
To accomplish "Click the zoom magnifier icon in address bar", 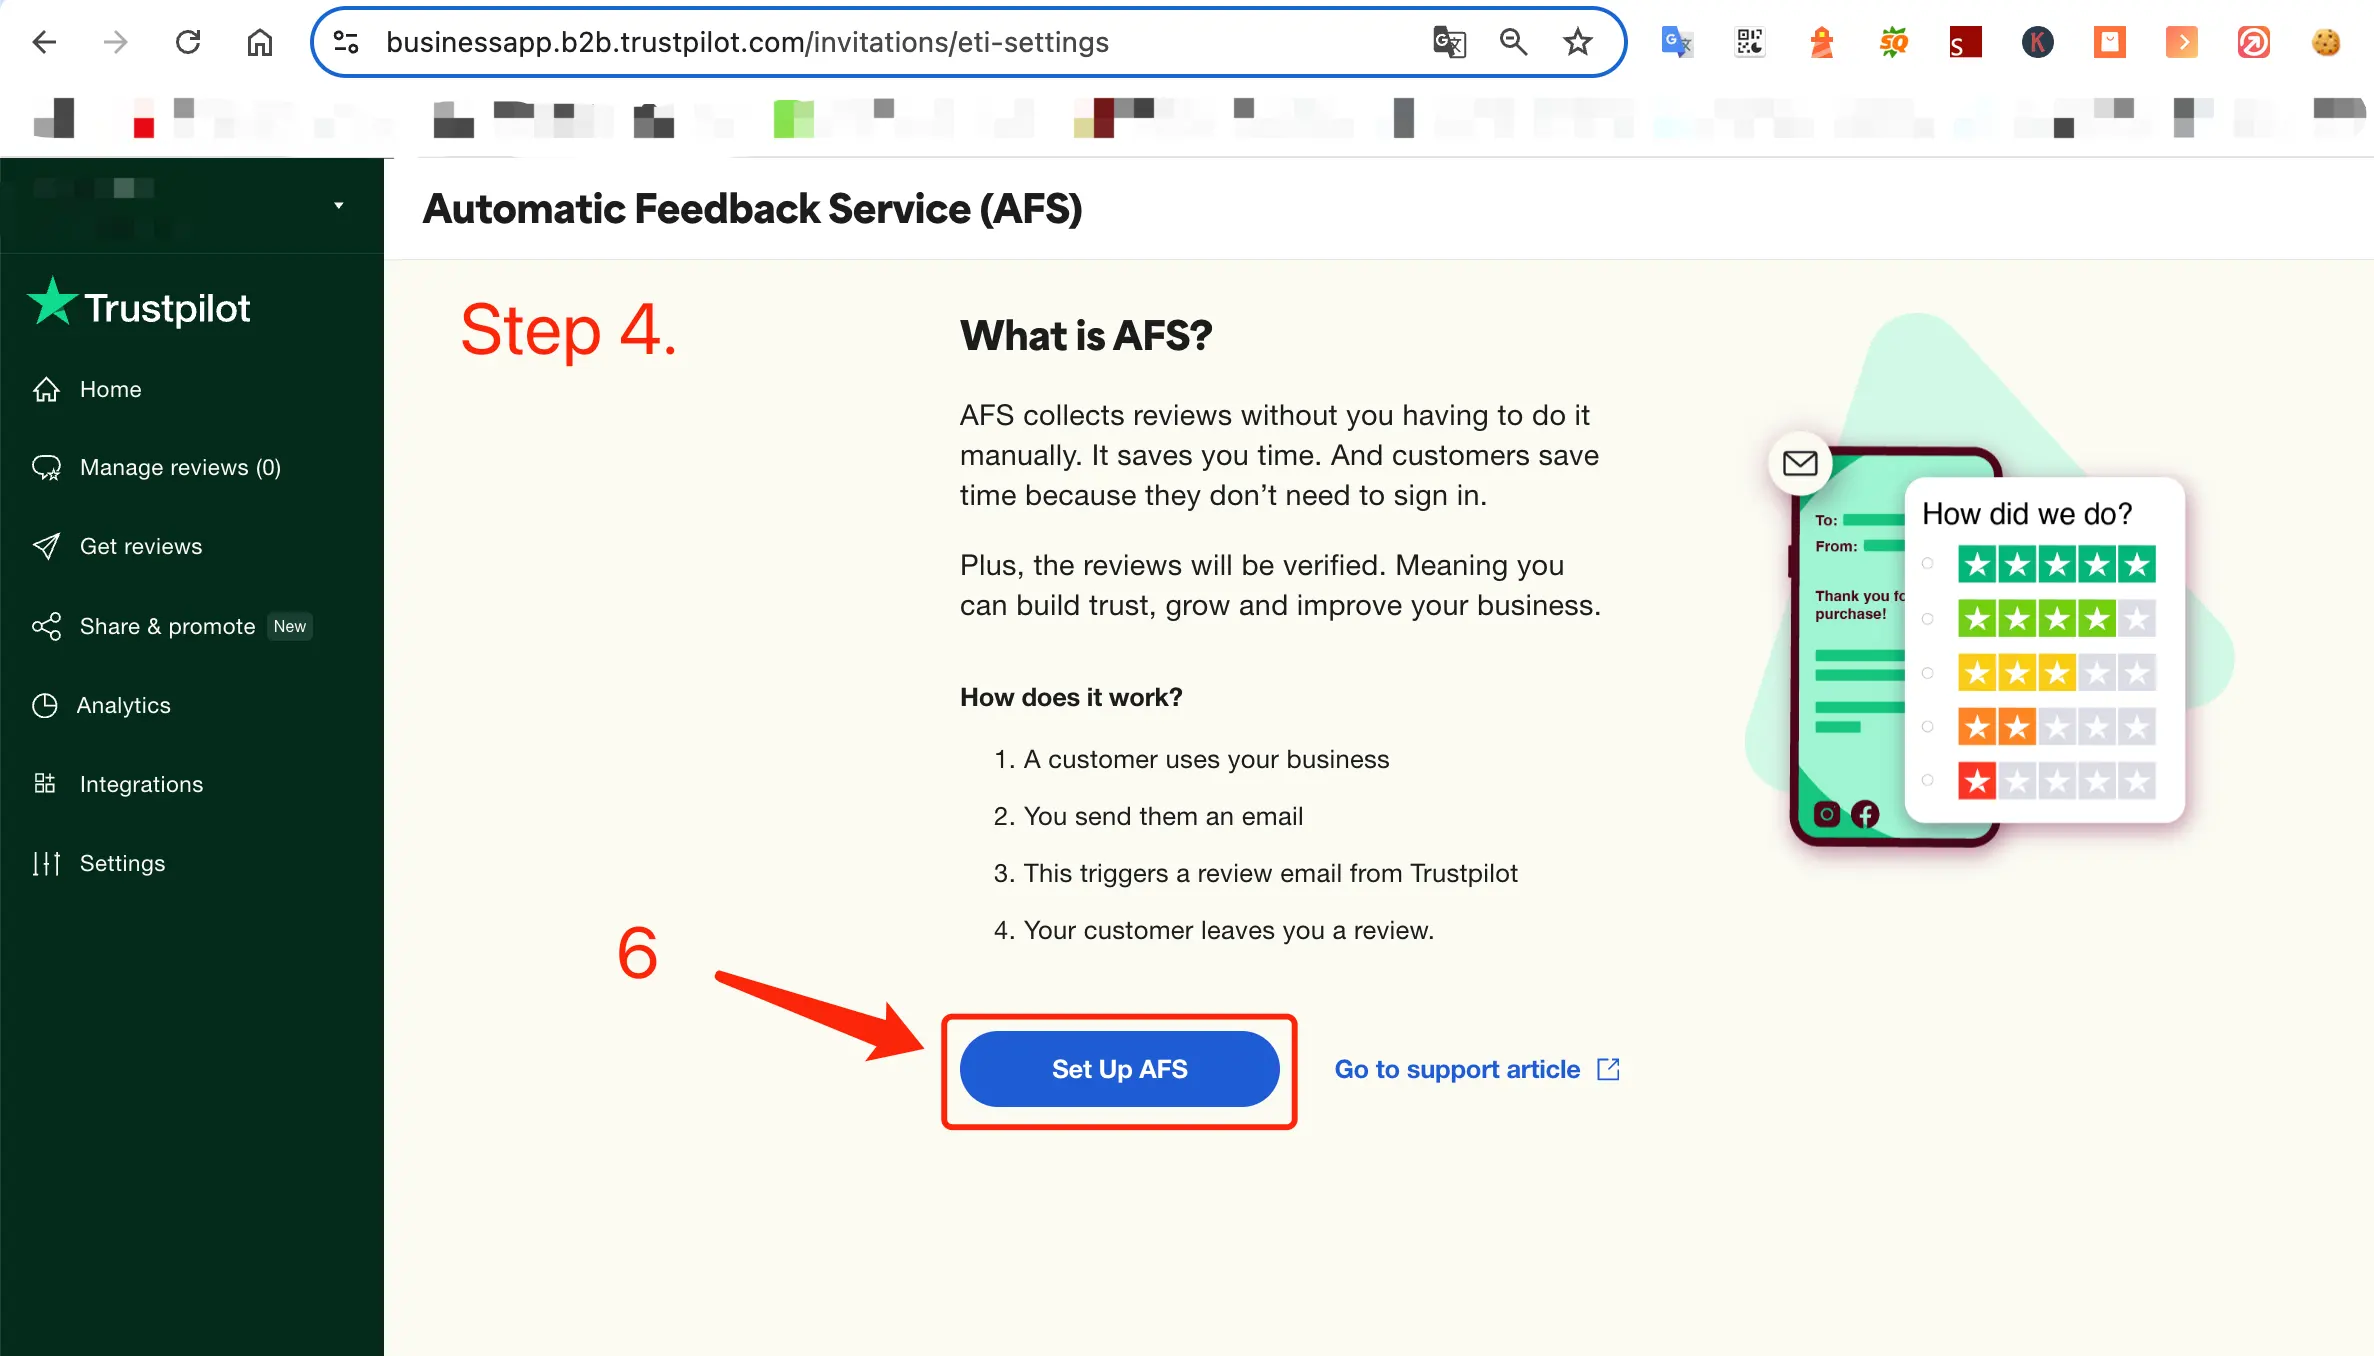I will 1513,42.
